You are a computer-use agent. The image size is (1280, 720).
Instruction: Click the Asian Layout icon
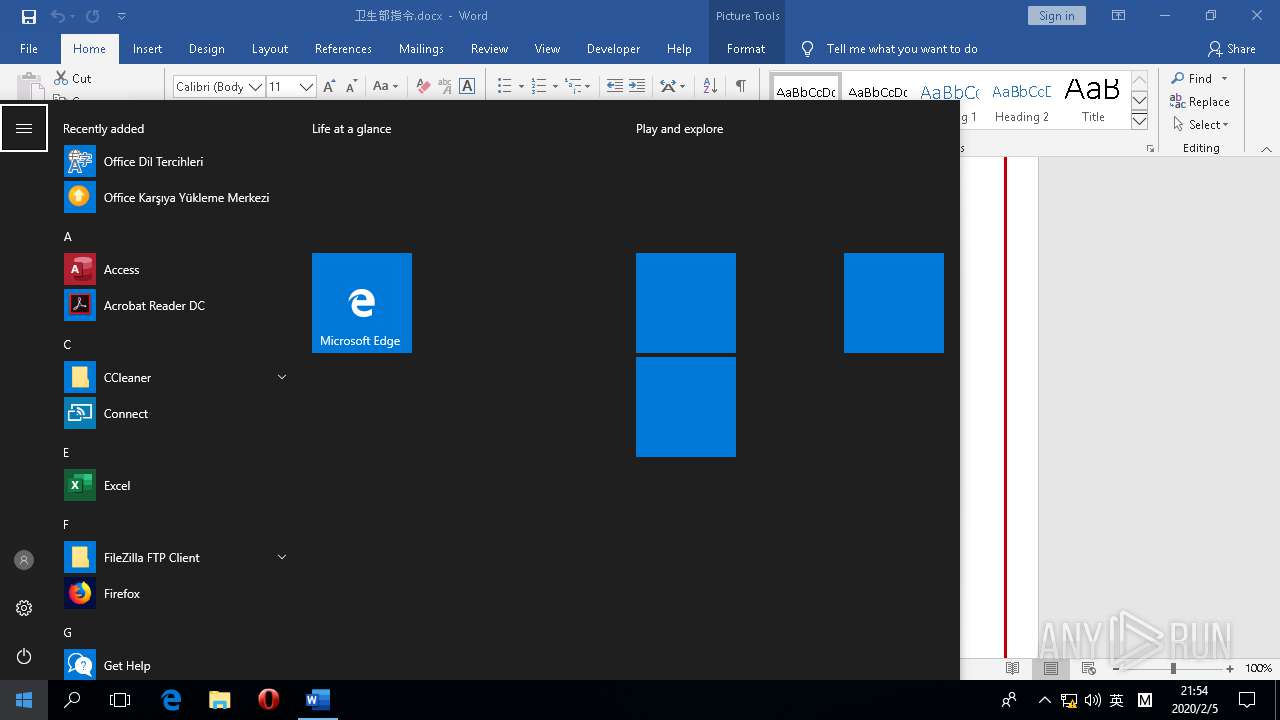click(x=668, y=86)
